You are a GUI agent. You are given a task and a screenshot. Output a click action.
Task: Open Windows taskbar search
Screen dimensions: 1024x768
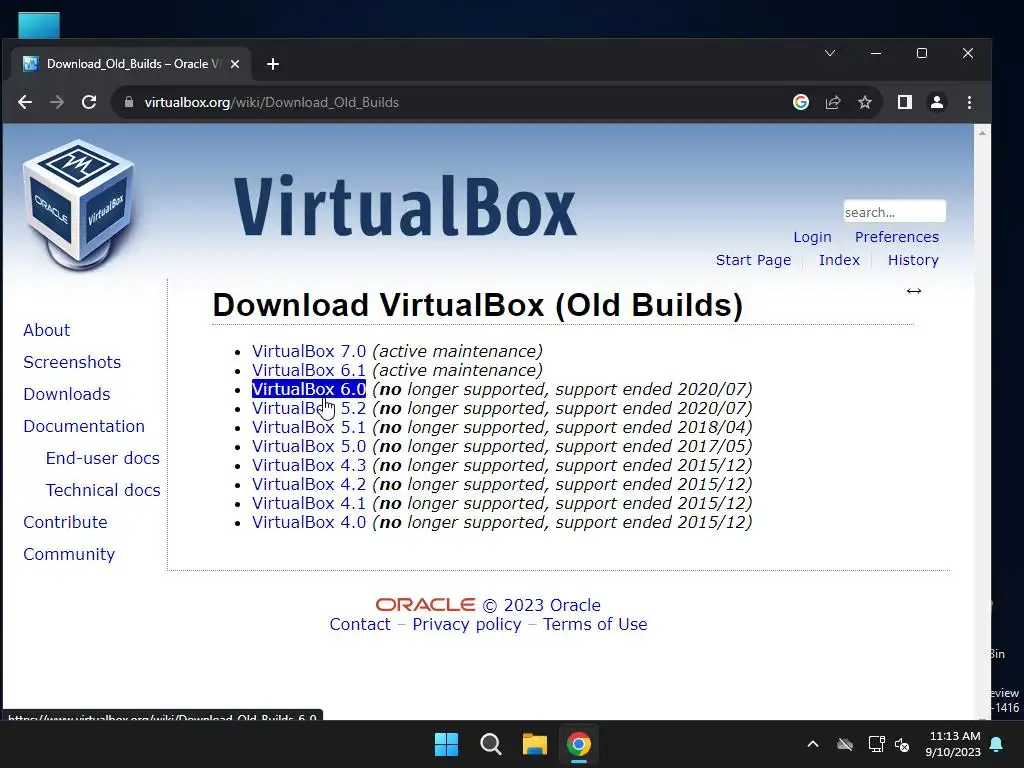click(490, 744)
